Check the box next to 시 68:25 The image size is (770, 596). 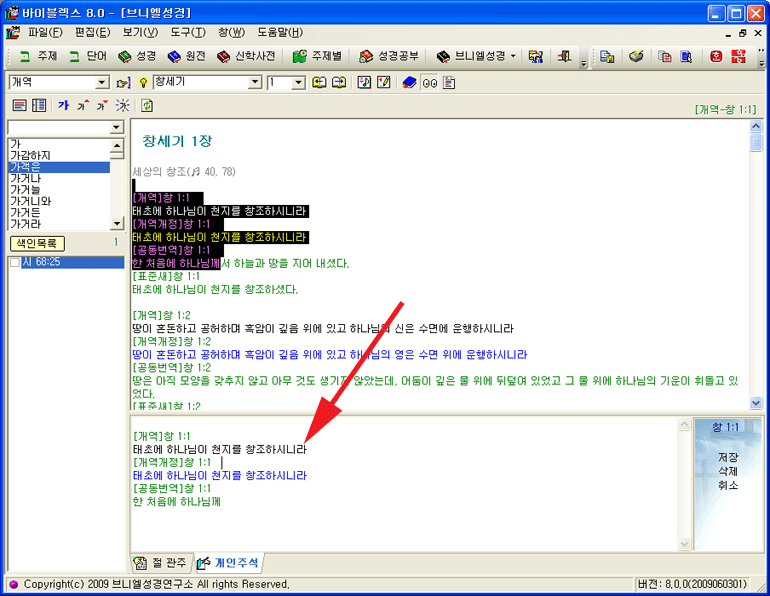(x=15, y=262)
